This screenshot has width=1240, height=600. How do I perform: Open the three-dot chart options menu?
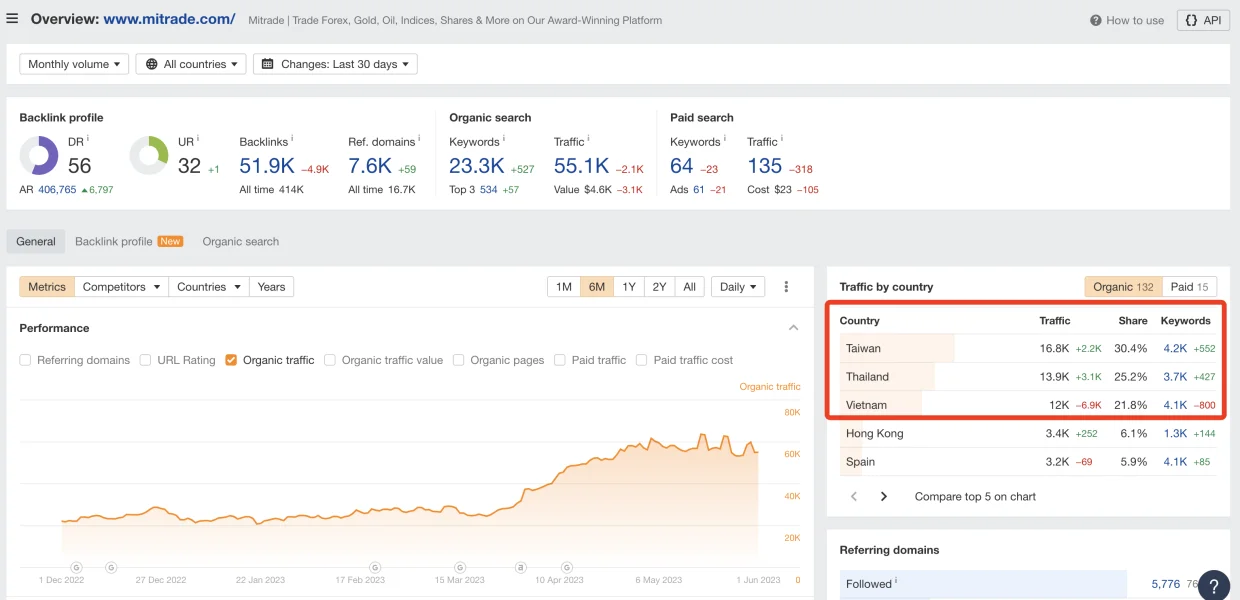(x=786, y=287)
